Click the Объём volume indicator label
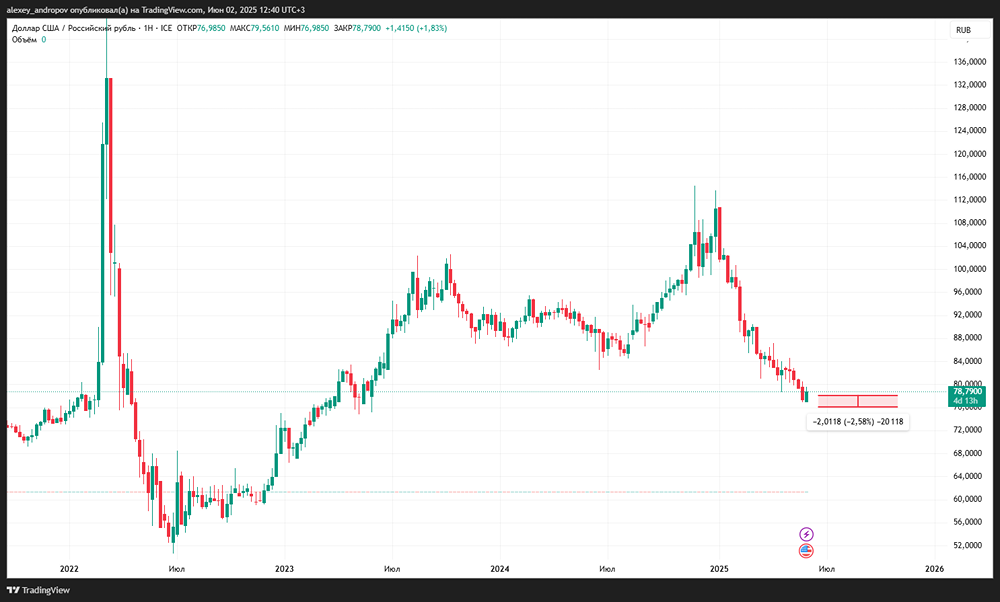The height and width of the screenshot is (602, 1000). (25, 40)
